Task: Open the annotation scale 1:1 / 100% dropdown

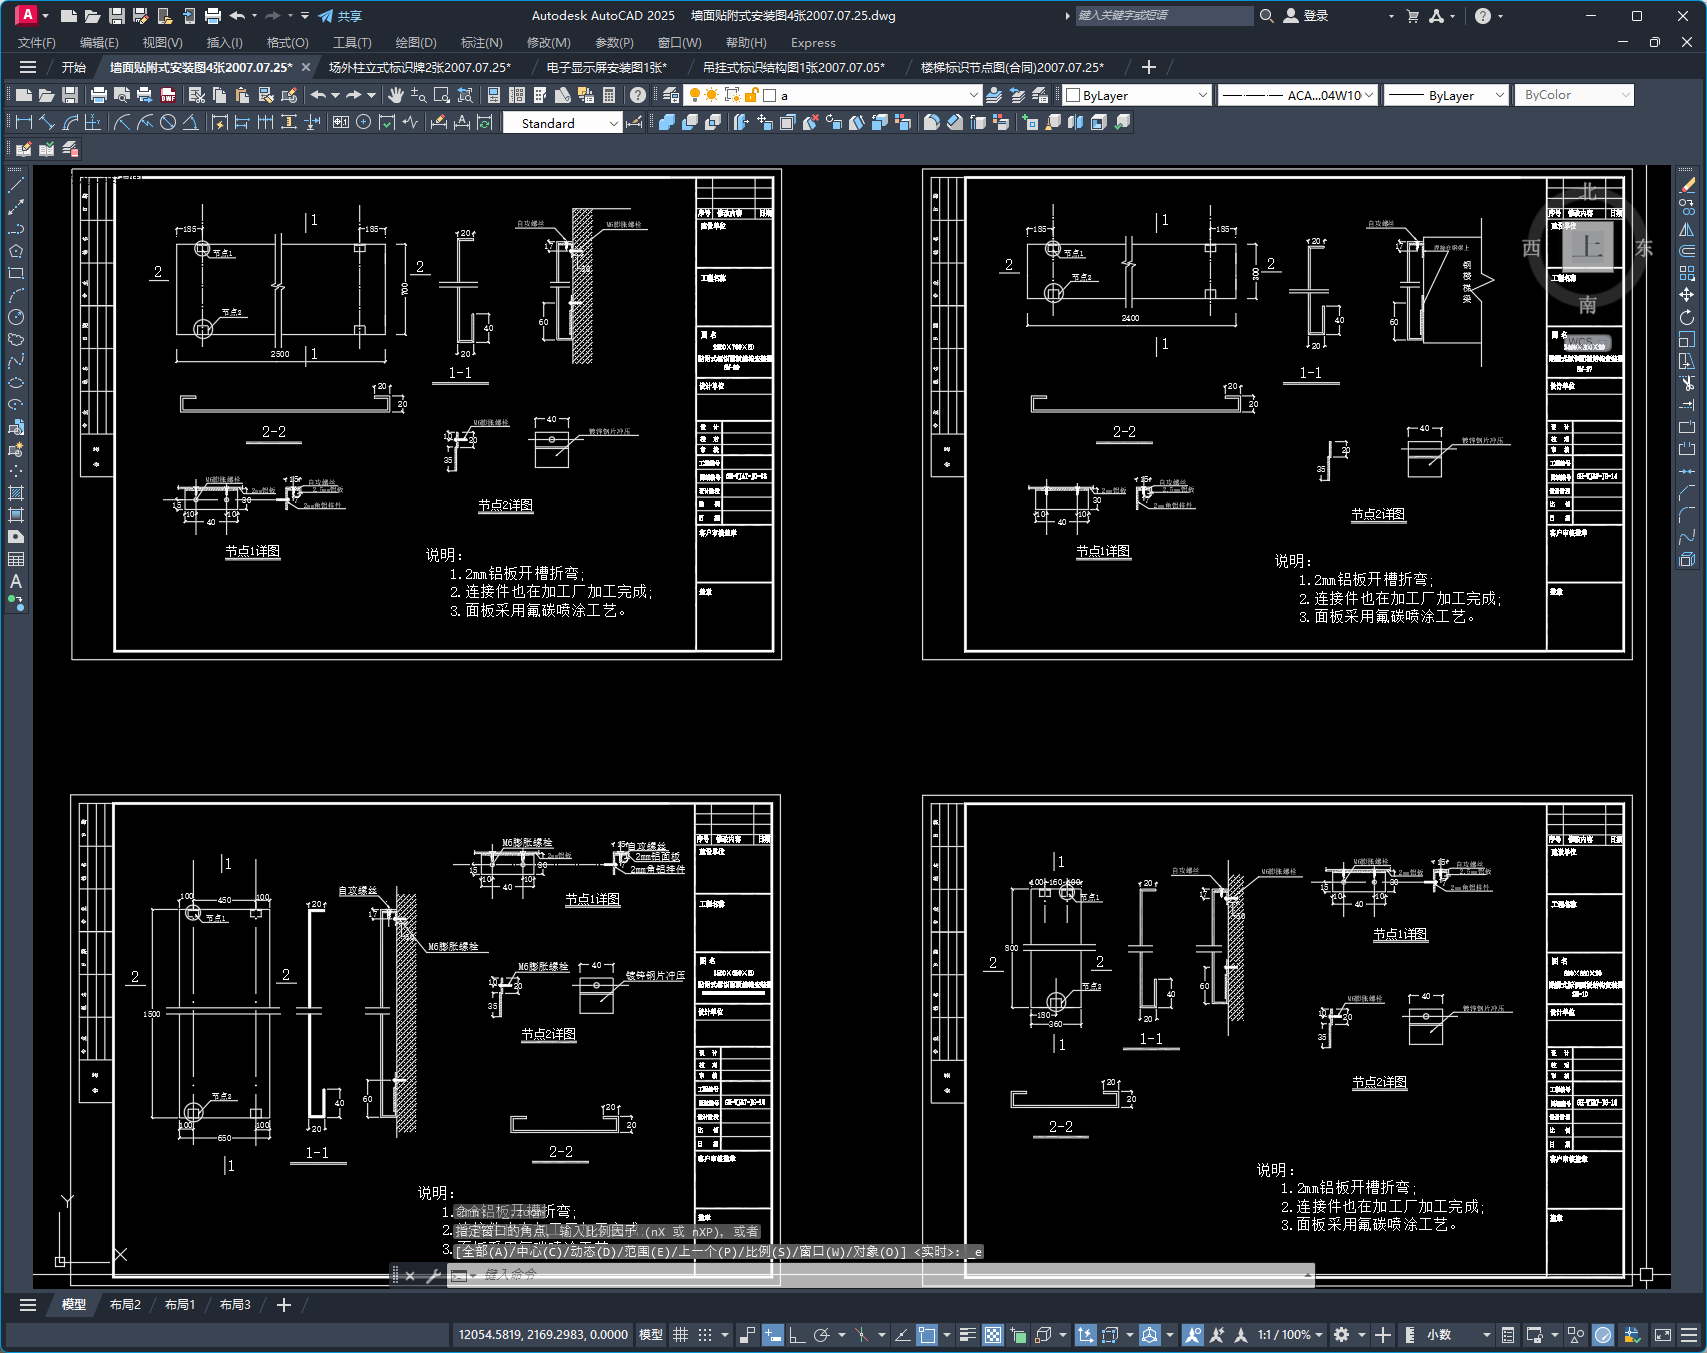Action: [1290, 1334]
